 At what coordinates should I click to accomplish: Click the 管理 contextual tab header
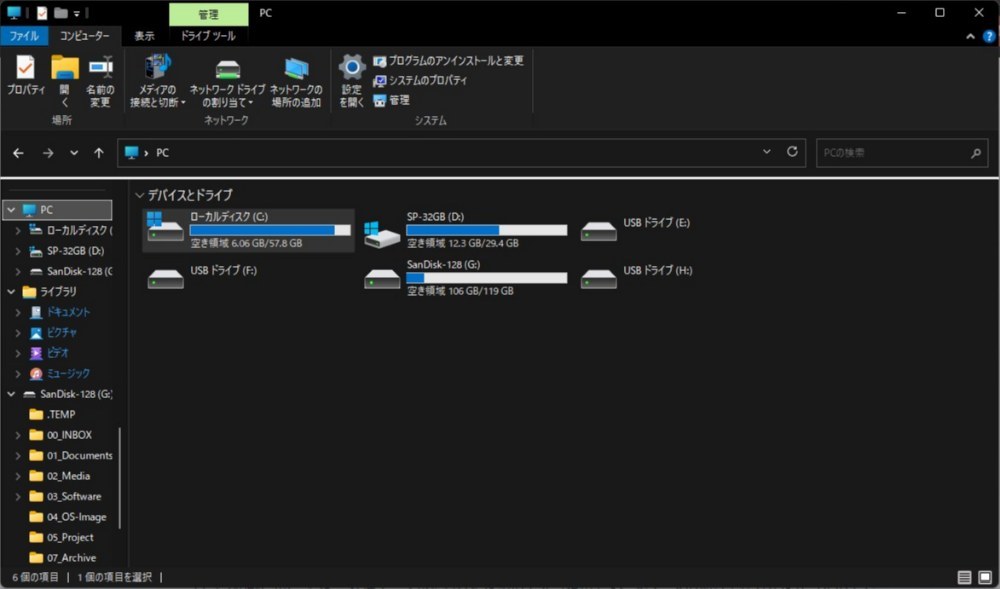pyautogui.click(x=209, y=14)
